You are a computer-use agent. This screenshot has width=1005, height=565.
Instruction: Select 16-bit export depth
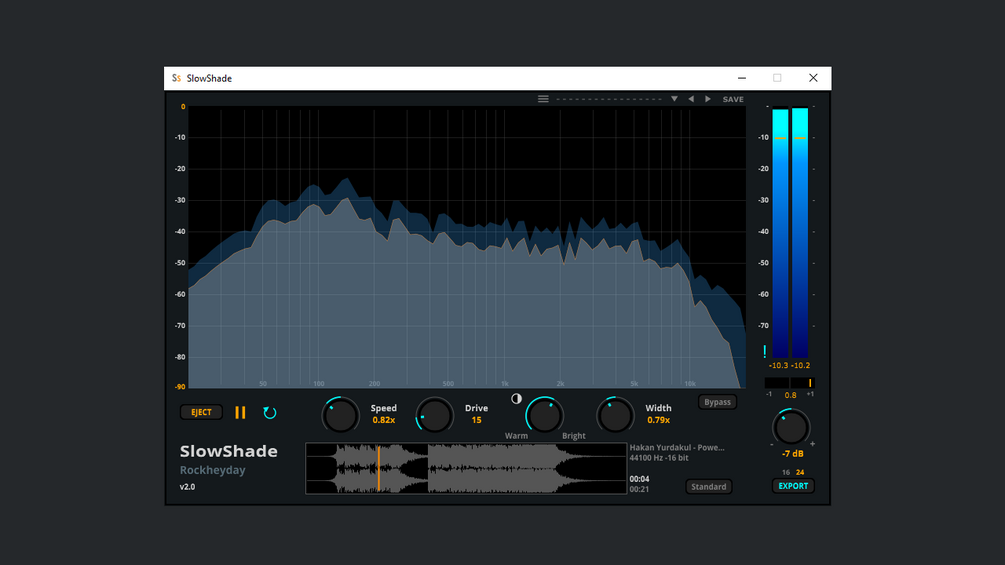[786, 472]
